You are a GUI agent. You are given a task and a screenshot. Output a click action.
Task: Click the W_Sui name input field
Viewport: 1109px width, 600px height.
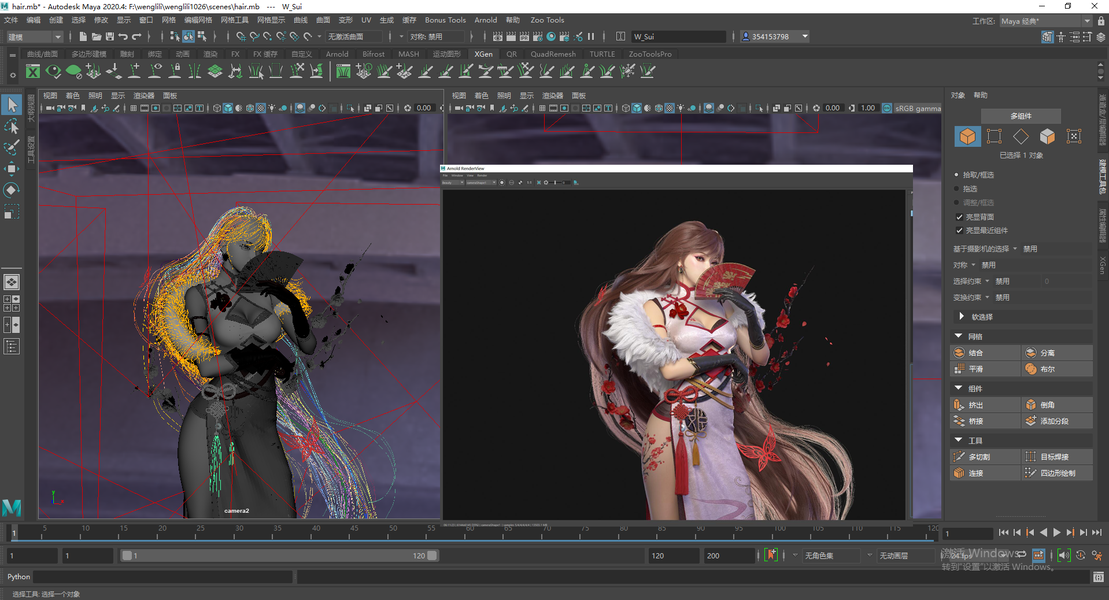[x=679, y=37]
